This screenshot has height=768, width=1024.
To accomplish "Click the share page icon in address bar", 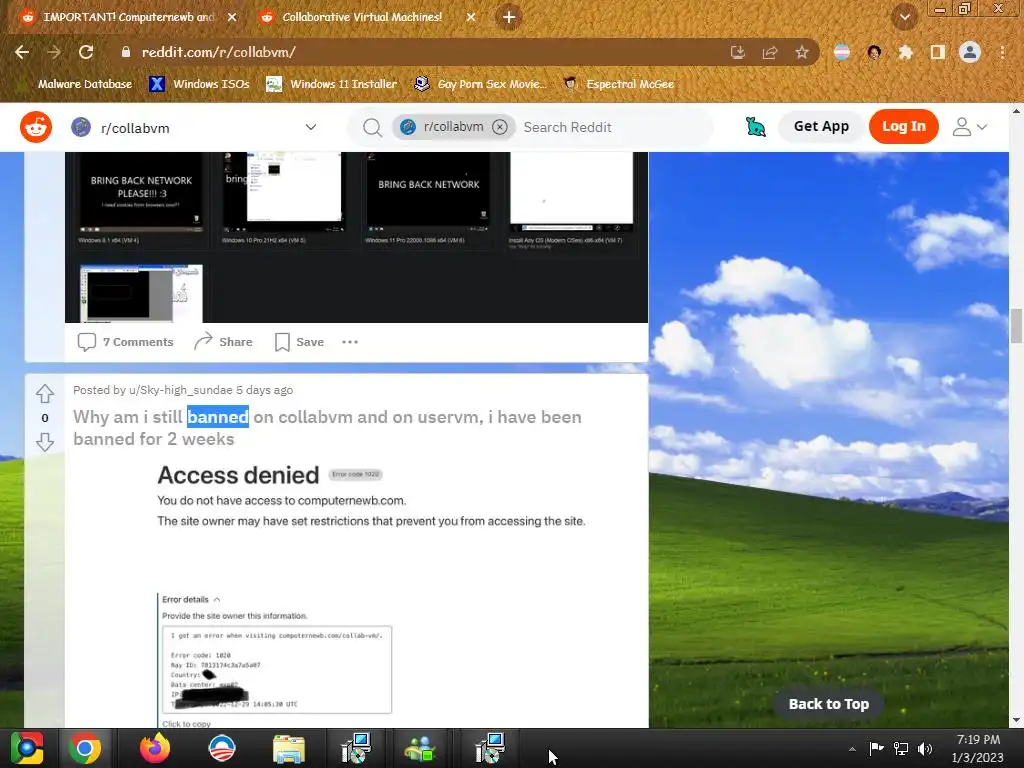I will click(x=770, y=52).
